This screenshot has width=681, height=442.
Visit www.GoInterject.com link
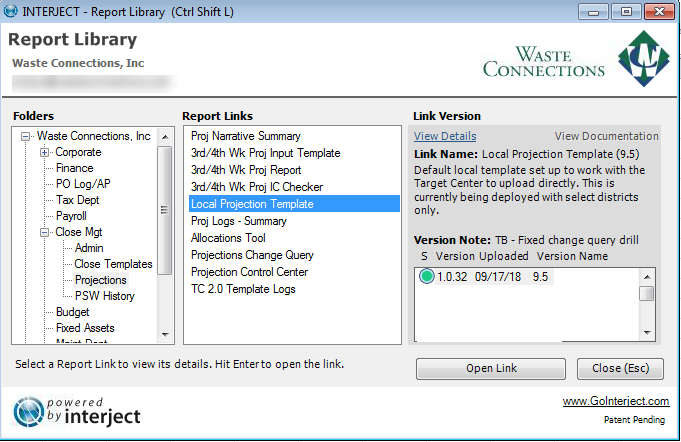coord(616,401)
